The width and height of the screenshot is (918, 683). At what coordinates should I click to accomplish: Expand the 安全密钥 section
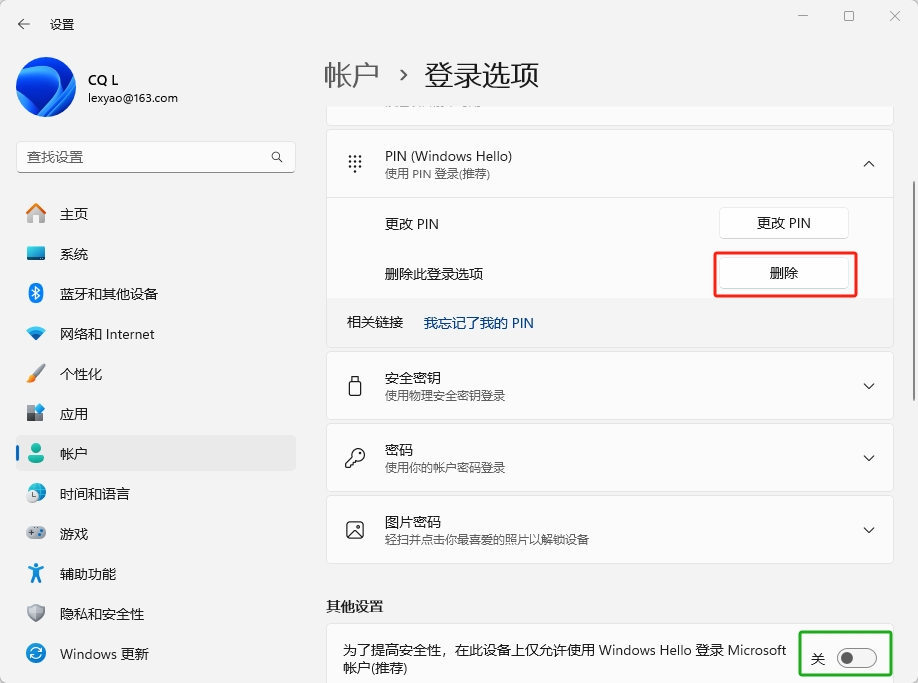coord(868,386)
